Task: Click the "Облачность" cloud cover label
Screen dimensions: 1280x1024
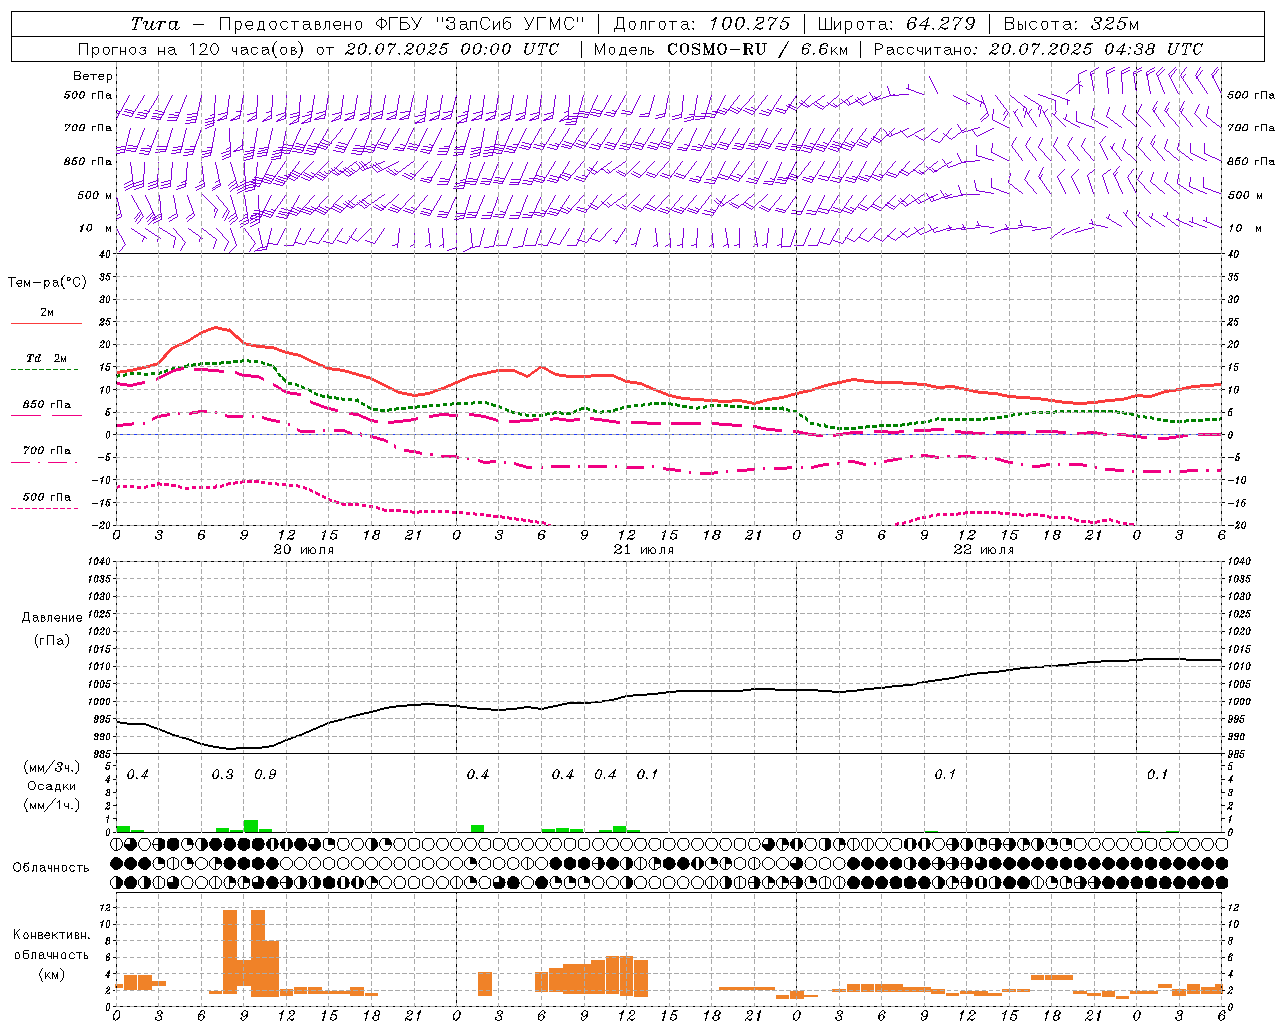Action: 51,868
